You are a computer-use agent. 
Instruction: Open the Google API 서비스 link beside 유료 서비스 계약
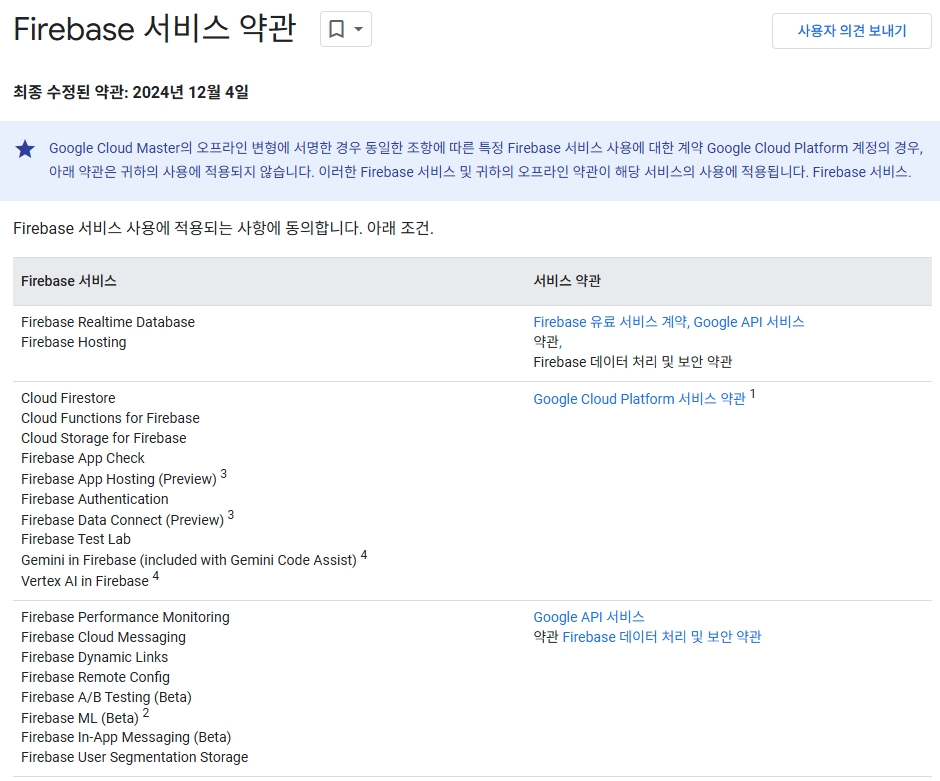coord(749,322)
